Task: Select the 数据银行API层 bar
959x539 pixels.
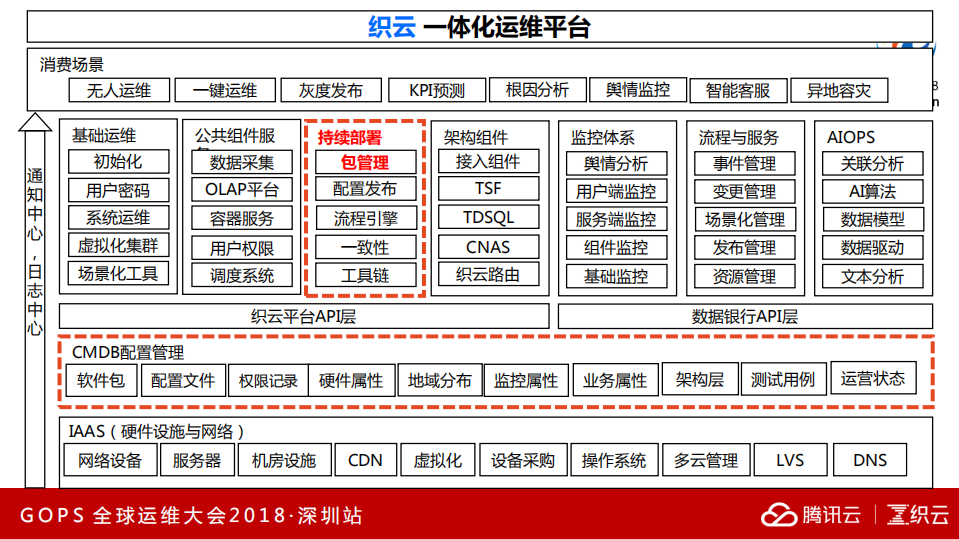Action: pos(745,316)
